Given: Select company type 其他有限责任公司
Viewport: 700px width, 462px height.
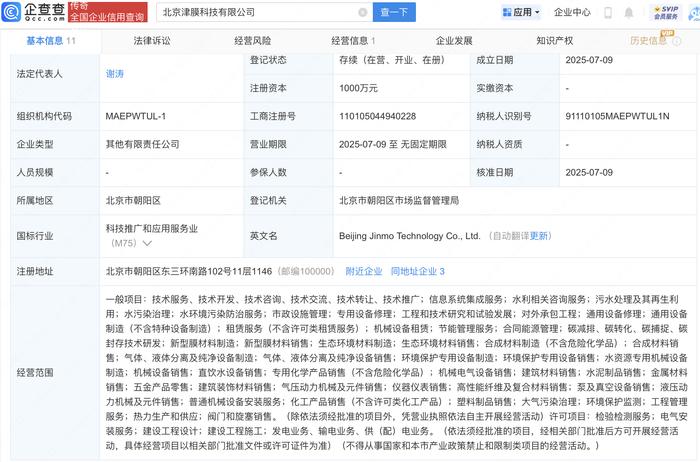Looking at the screenshot, I should pyautogui.click(x=142, y=145).
